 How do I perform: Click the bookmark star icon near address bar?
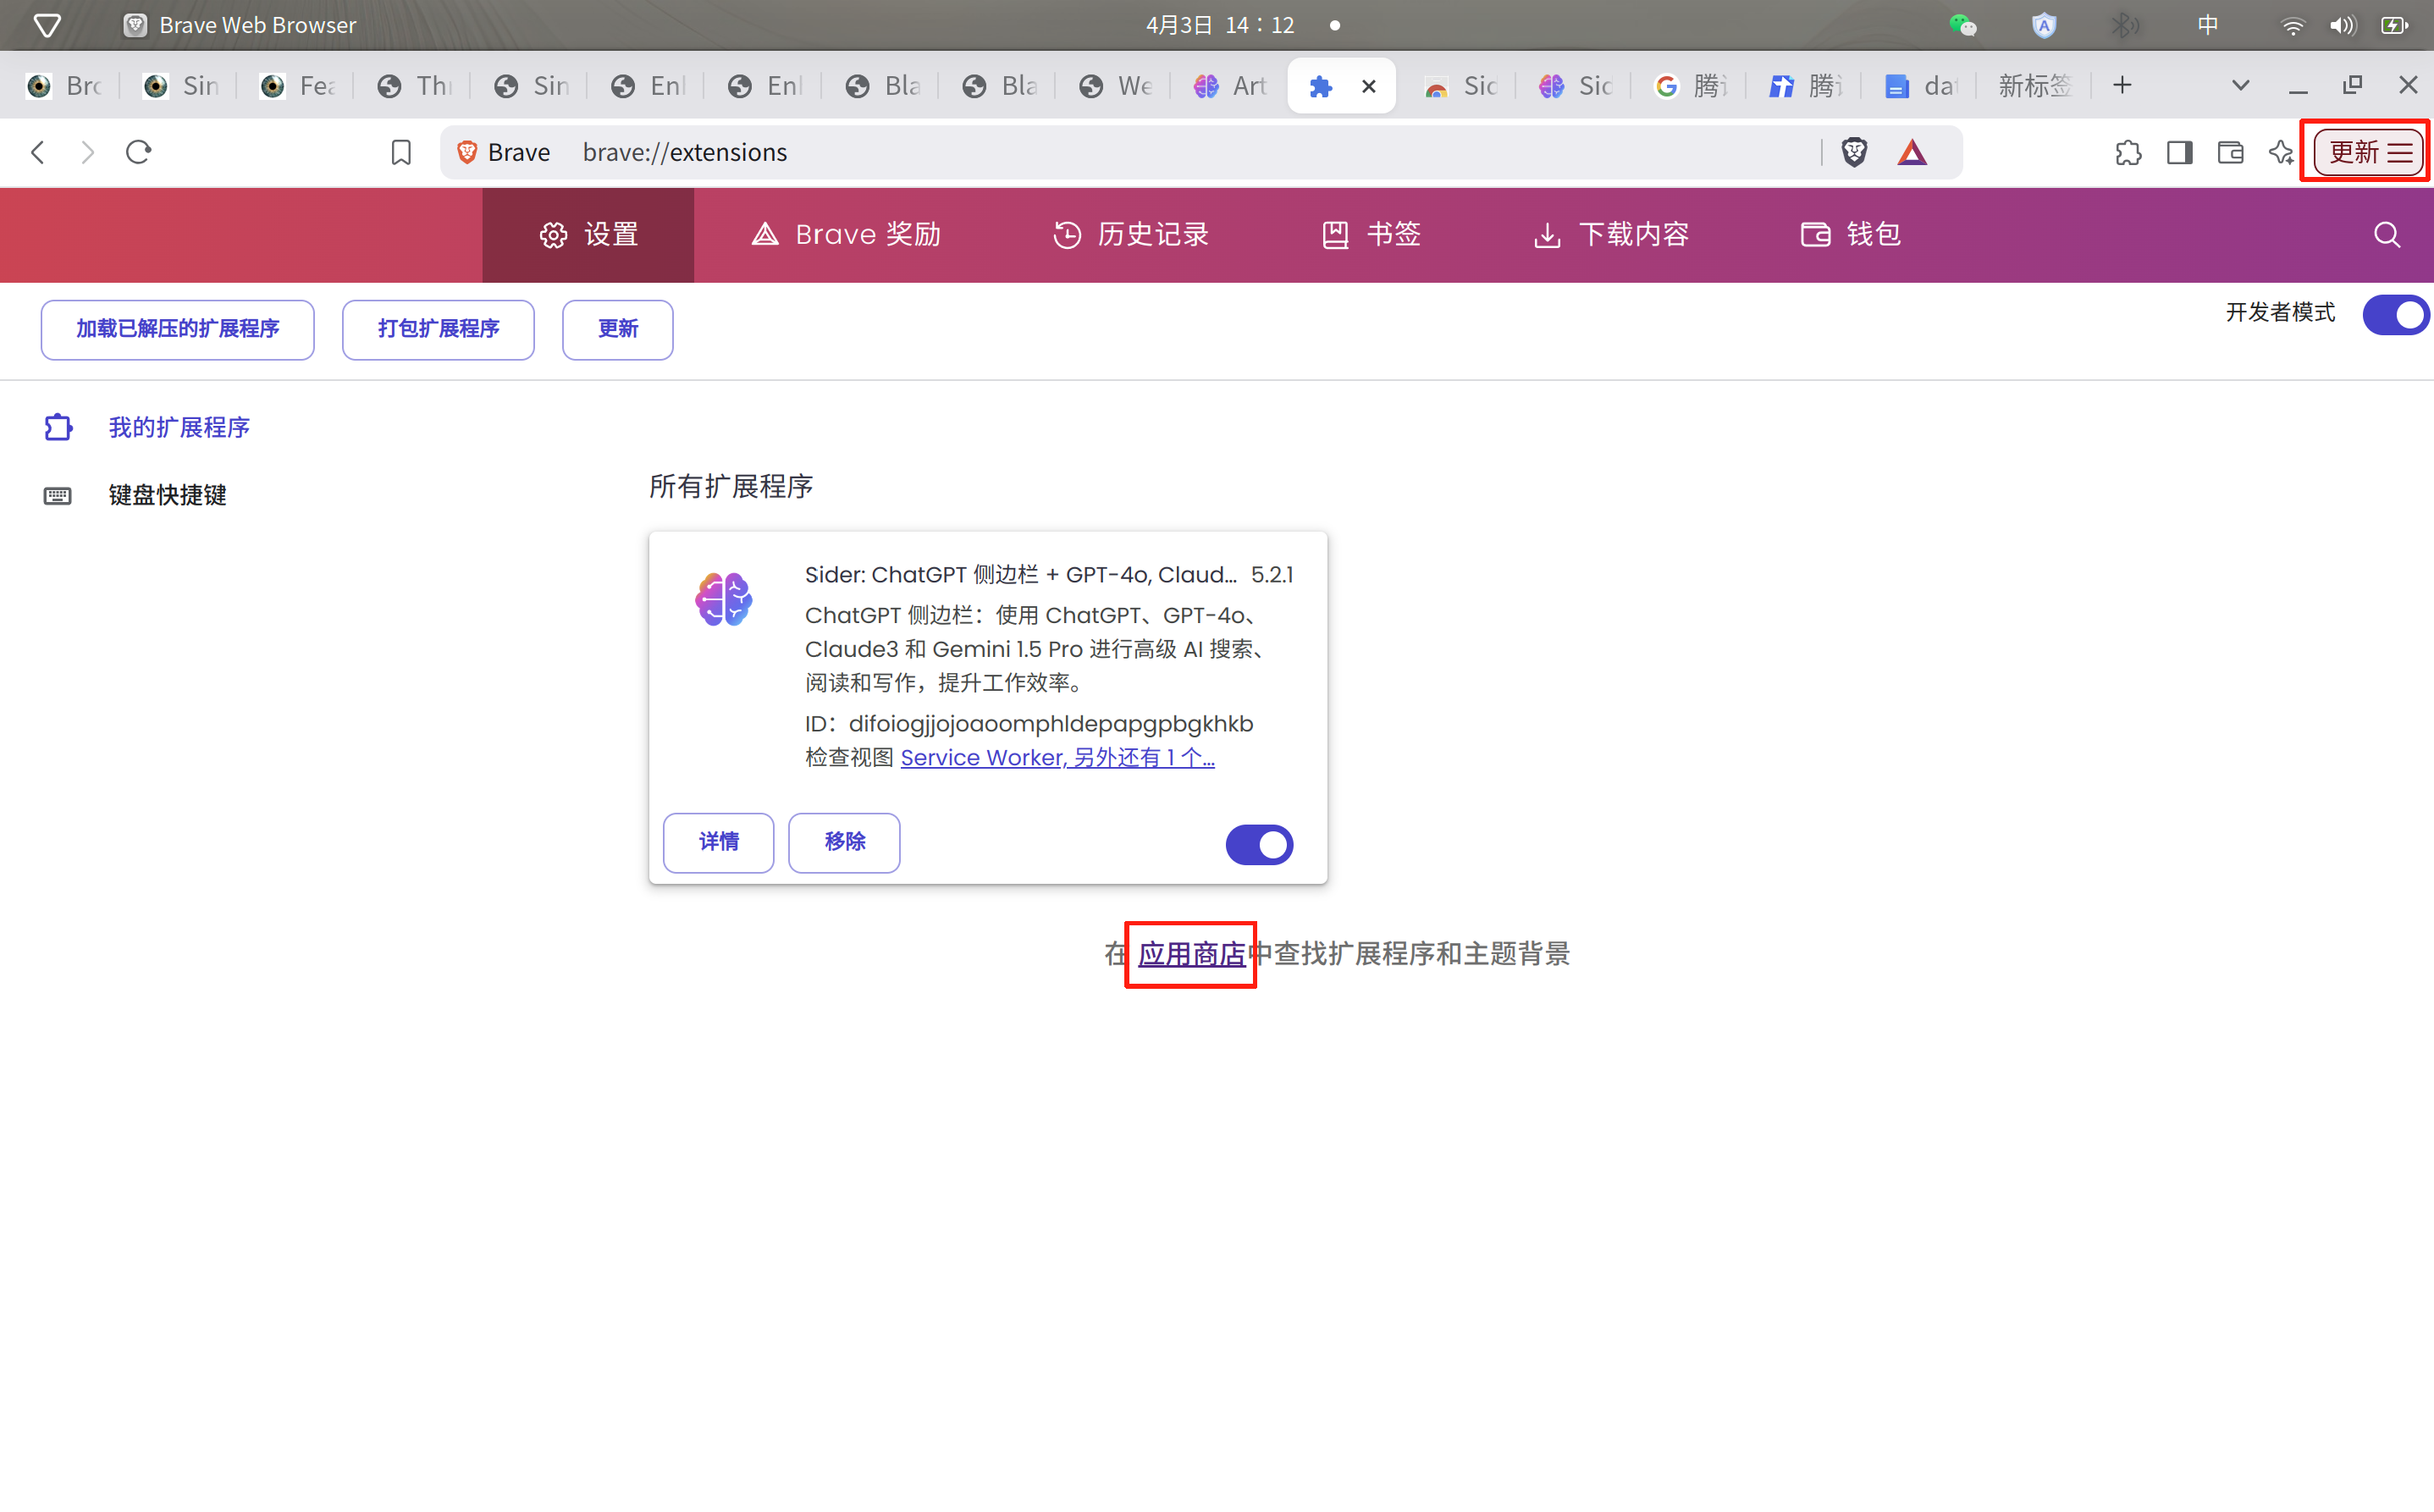click(x=400, y=152)
